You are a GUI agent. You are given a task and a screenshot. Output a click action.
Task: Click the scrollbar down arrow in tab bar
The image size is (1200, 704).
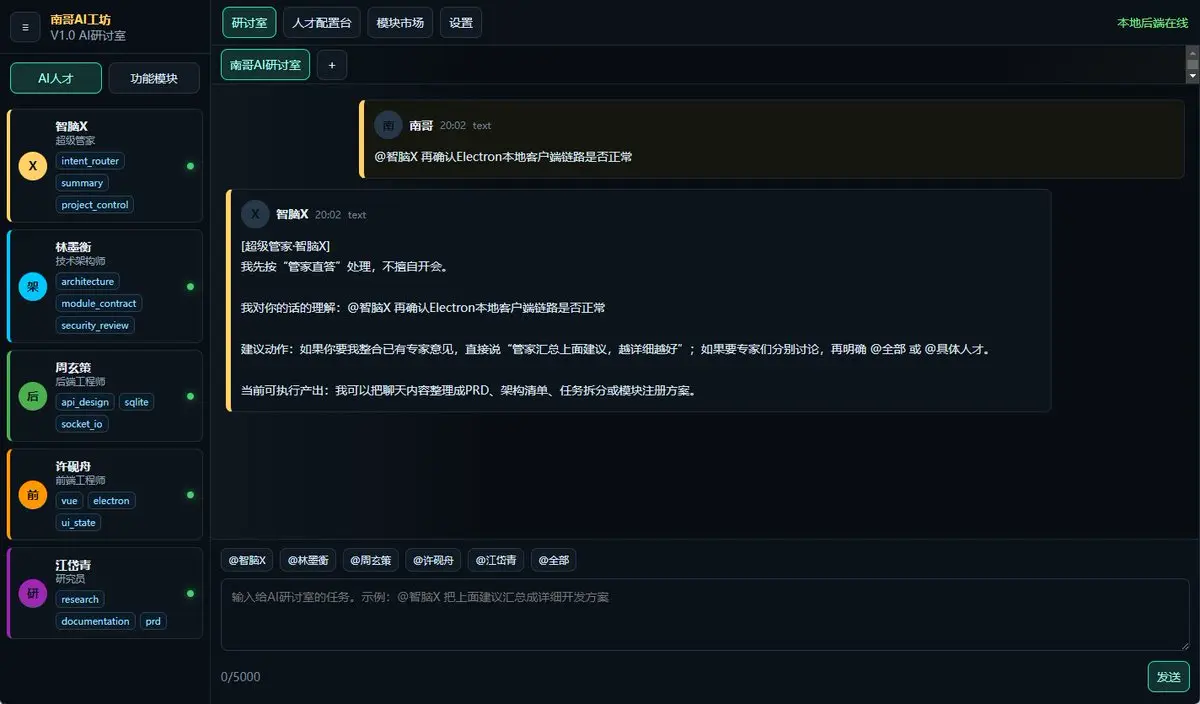coord(1192,76)
